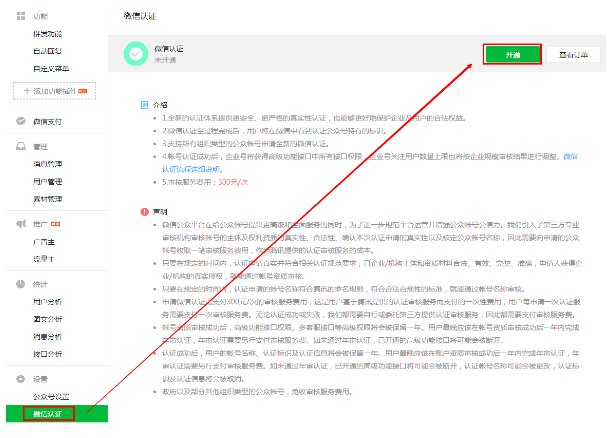Click the 统计 section label
This screenshot has height=438, width=615.
coord(40,284)
